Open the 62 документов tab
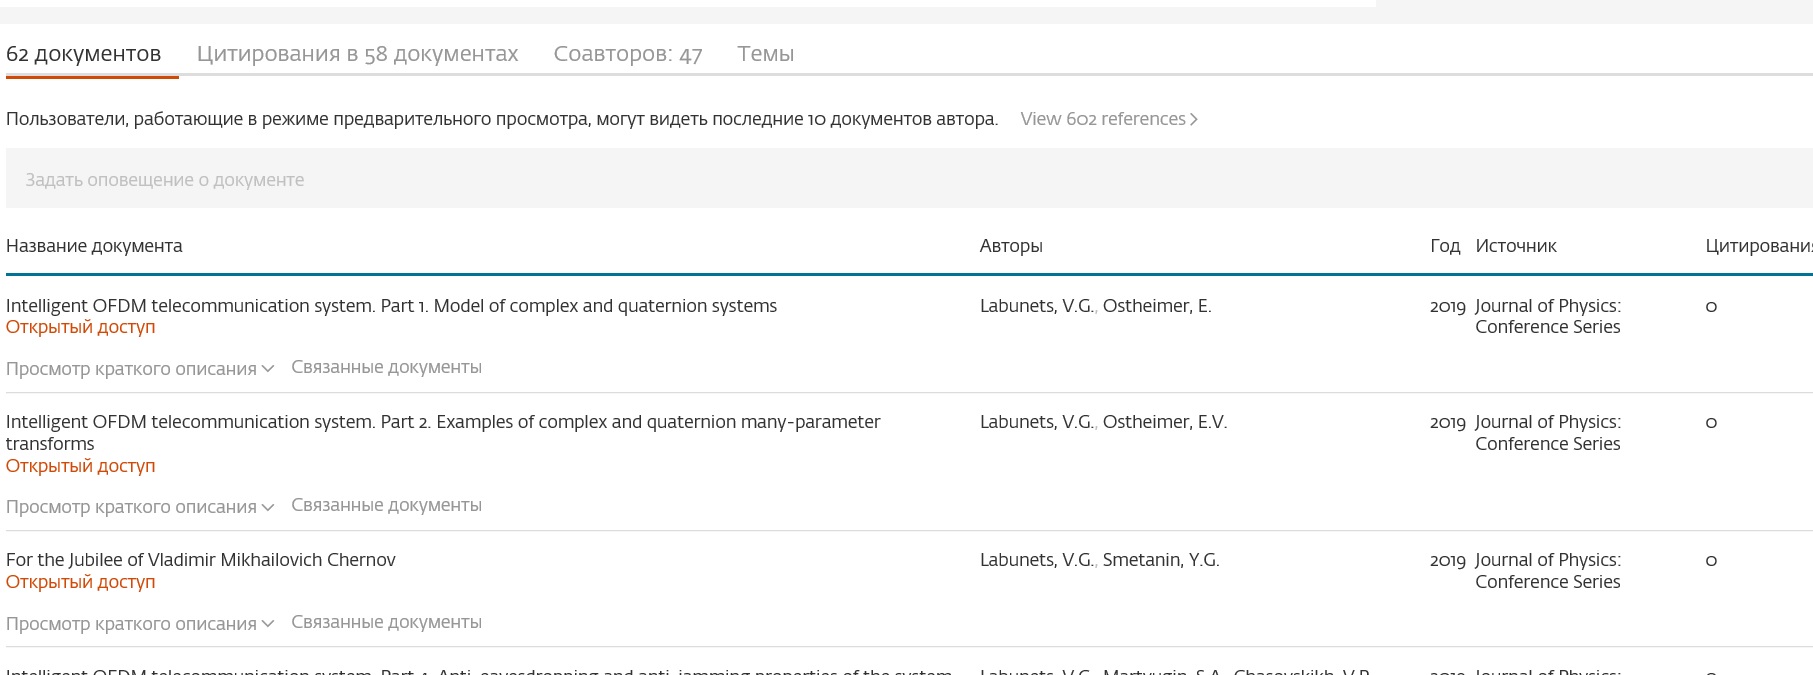The height and width of the screenshot is (675, 1813). pos(83,54)
